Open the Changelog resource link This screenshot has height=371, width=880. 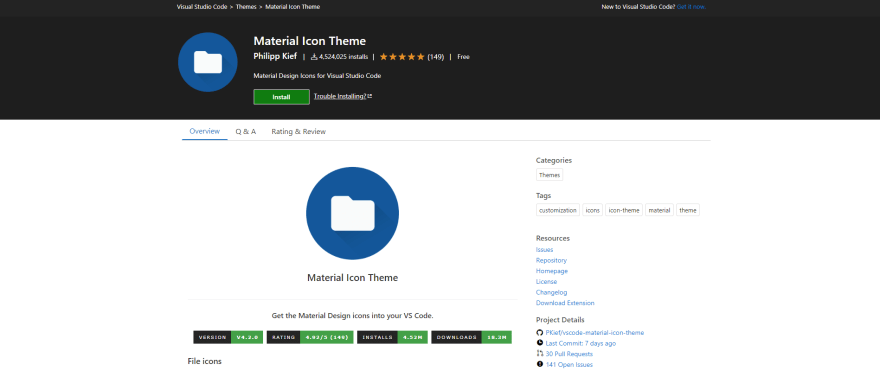552,292
